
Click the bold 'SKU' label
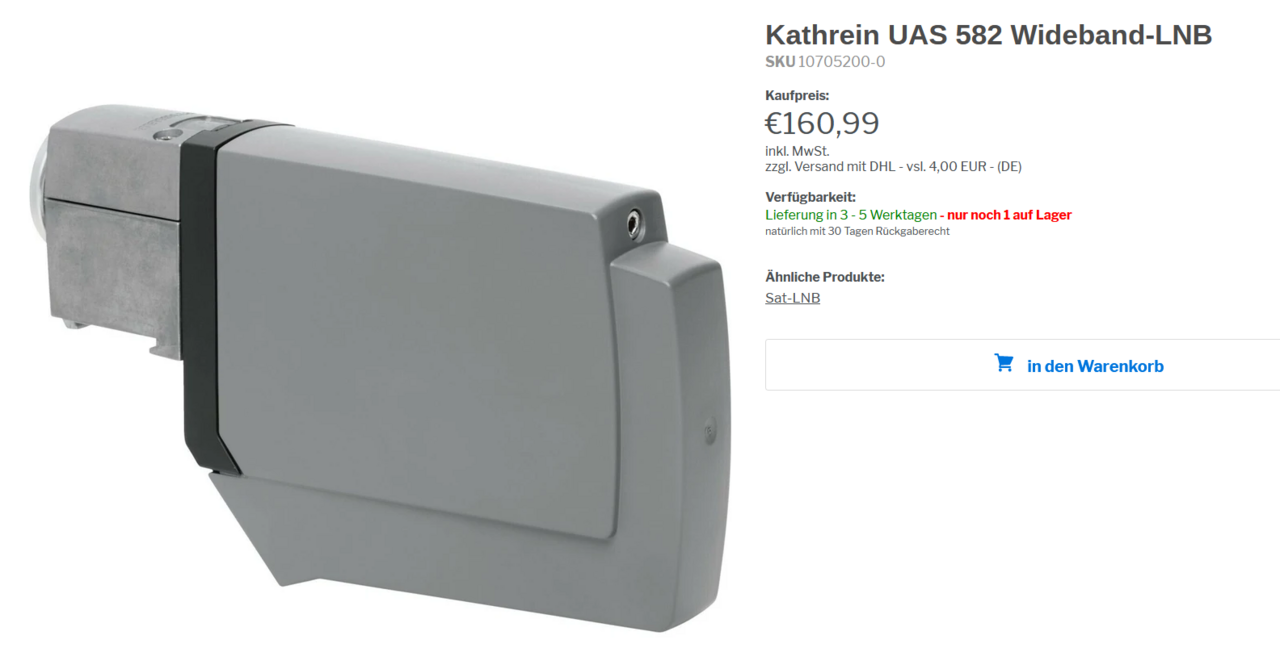780,62
